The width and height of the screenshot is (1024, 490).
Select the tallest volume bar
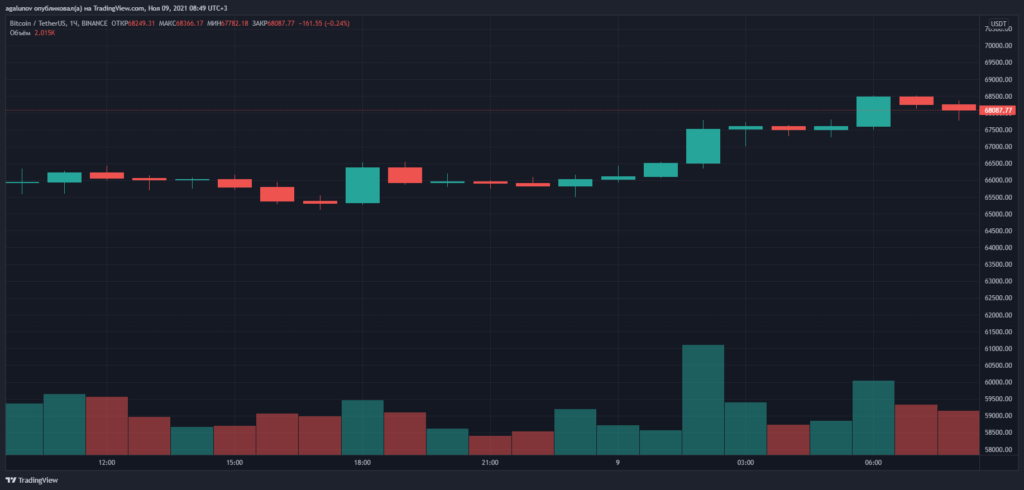(x=702, y=400)
